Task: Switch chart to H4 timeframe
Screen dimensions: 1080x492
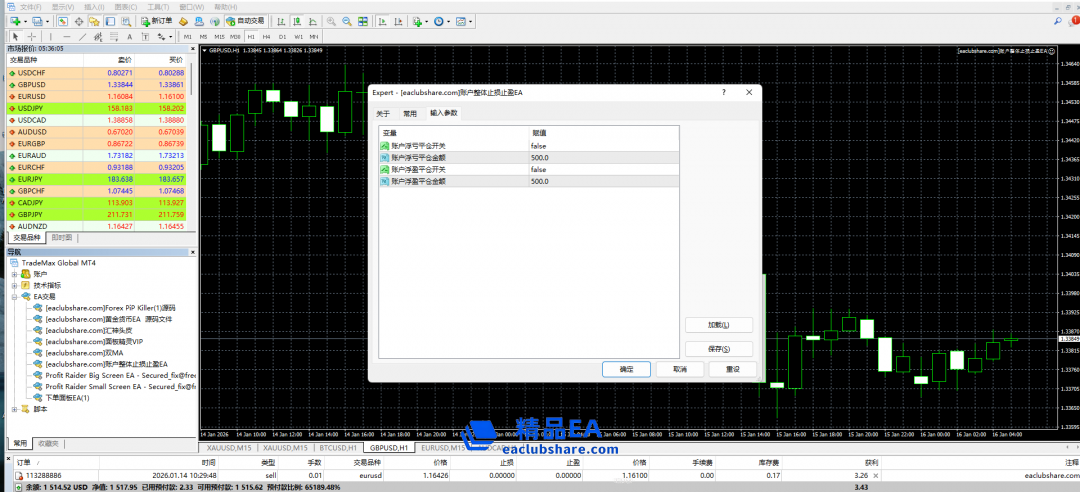Action: click(266, 36)
